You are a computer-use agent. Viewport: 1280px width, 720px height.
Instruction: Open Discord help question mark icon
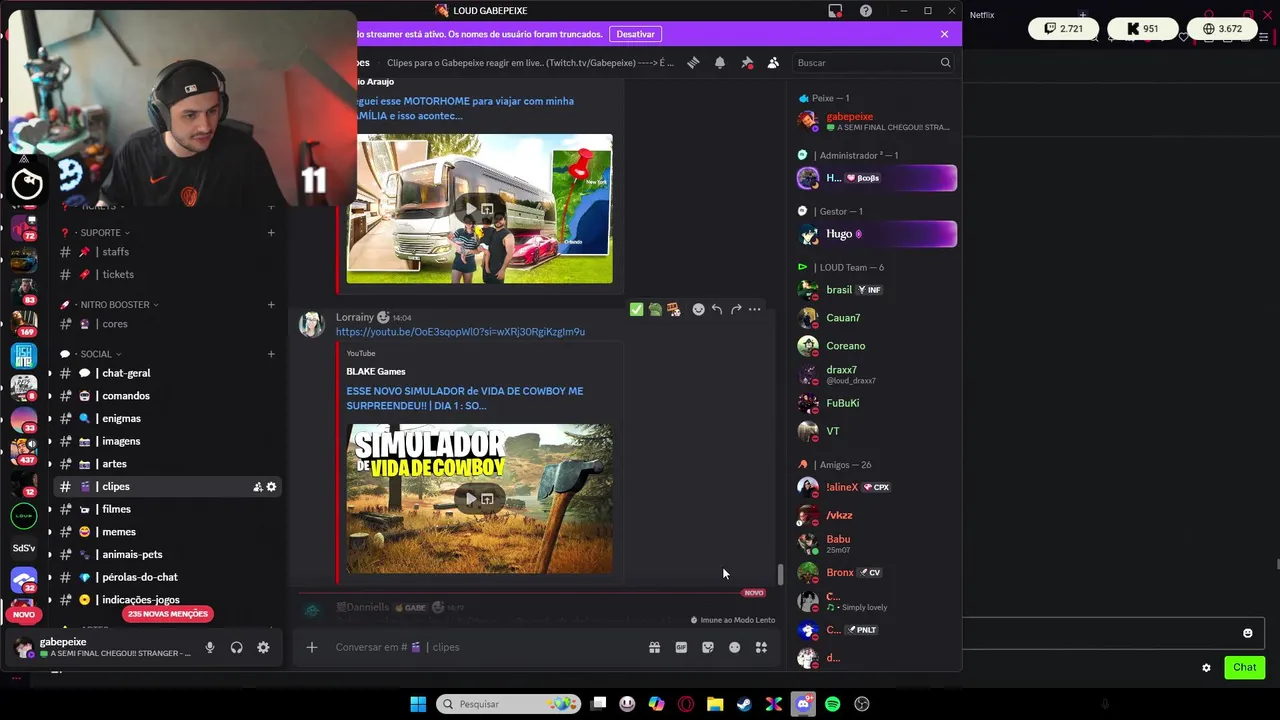click(866, 11)
